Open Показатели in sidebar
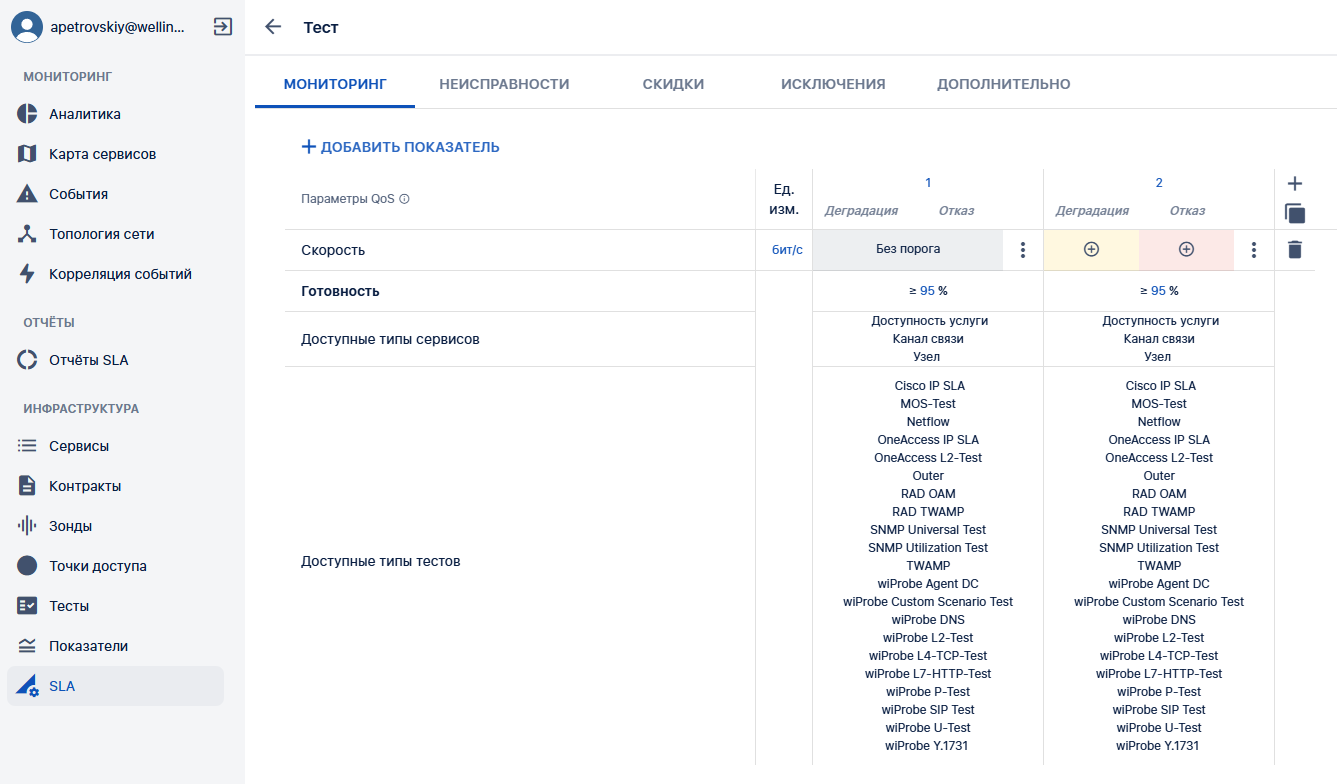This screenshot has height=784, width=1337. pyautogui.click(x=115, y=646)
